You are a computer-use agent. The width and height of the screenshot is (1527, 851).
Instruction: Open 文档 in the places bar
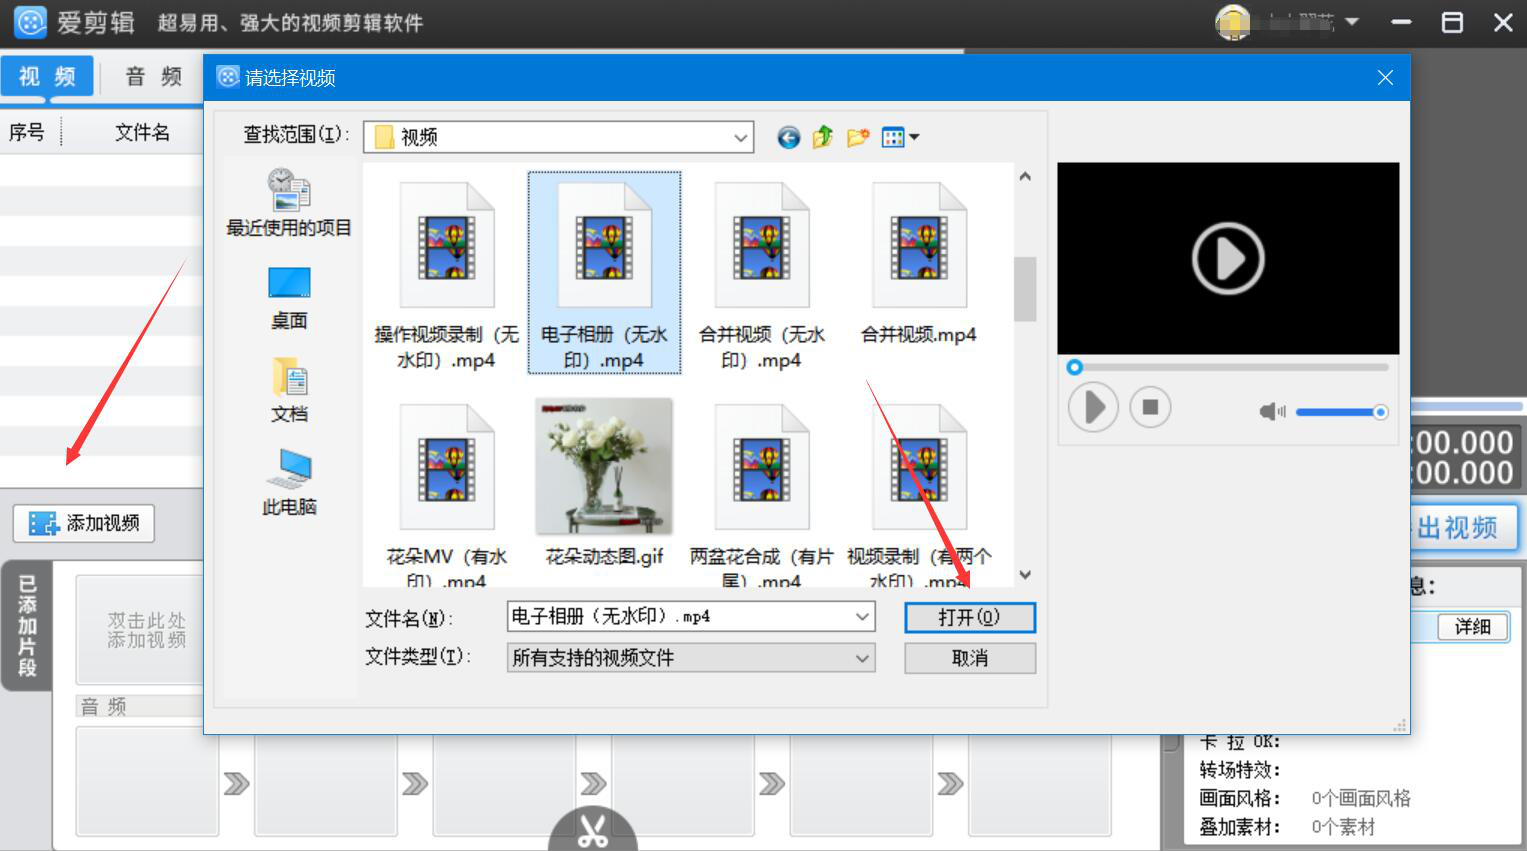pyautogui.click(x=289, y=390)
